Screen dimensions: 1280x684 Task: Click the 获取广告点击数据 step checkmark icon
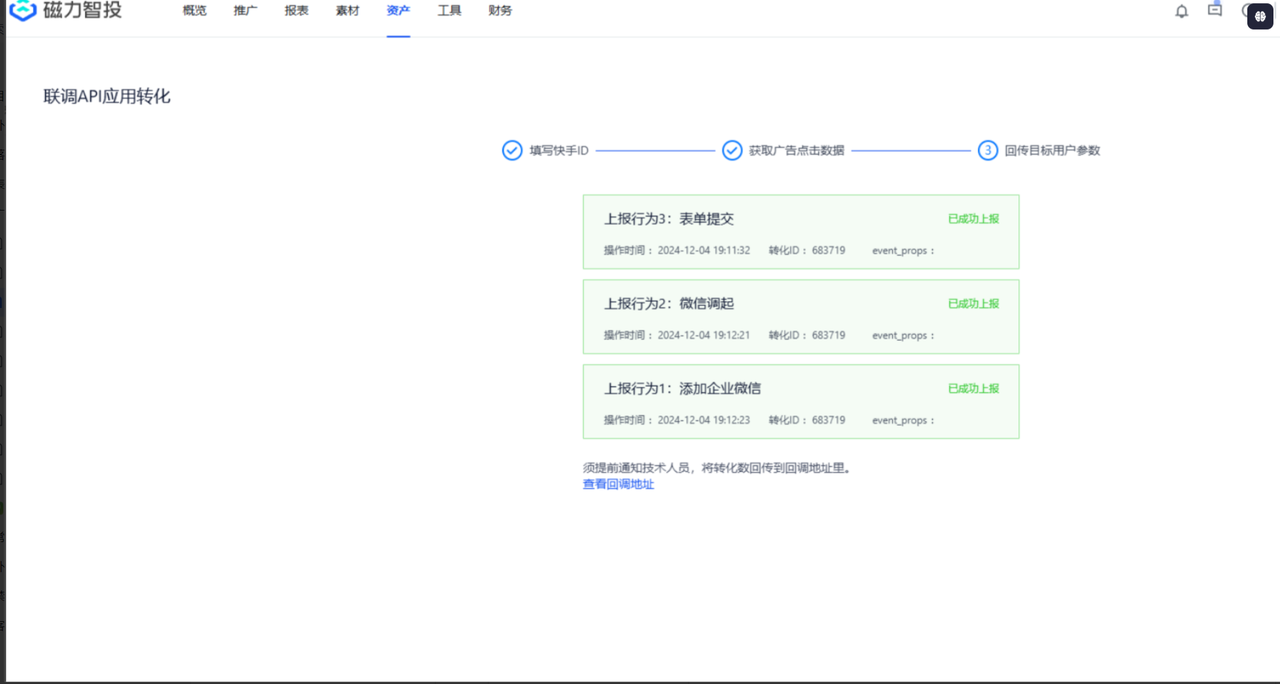pyautogui.click(x=732, y=150)
